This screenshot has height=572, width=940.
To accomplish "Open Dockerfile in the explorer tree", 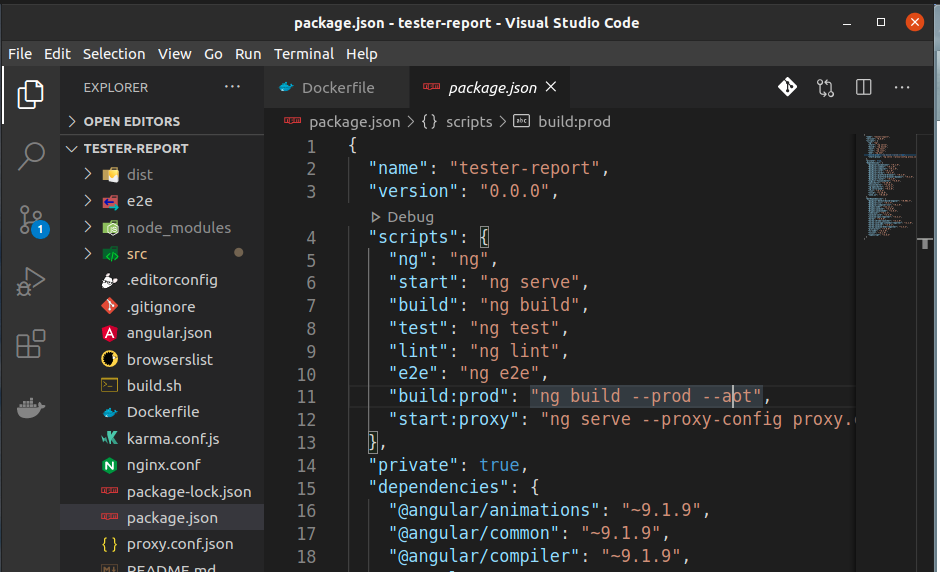I will coord(162,412).
